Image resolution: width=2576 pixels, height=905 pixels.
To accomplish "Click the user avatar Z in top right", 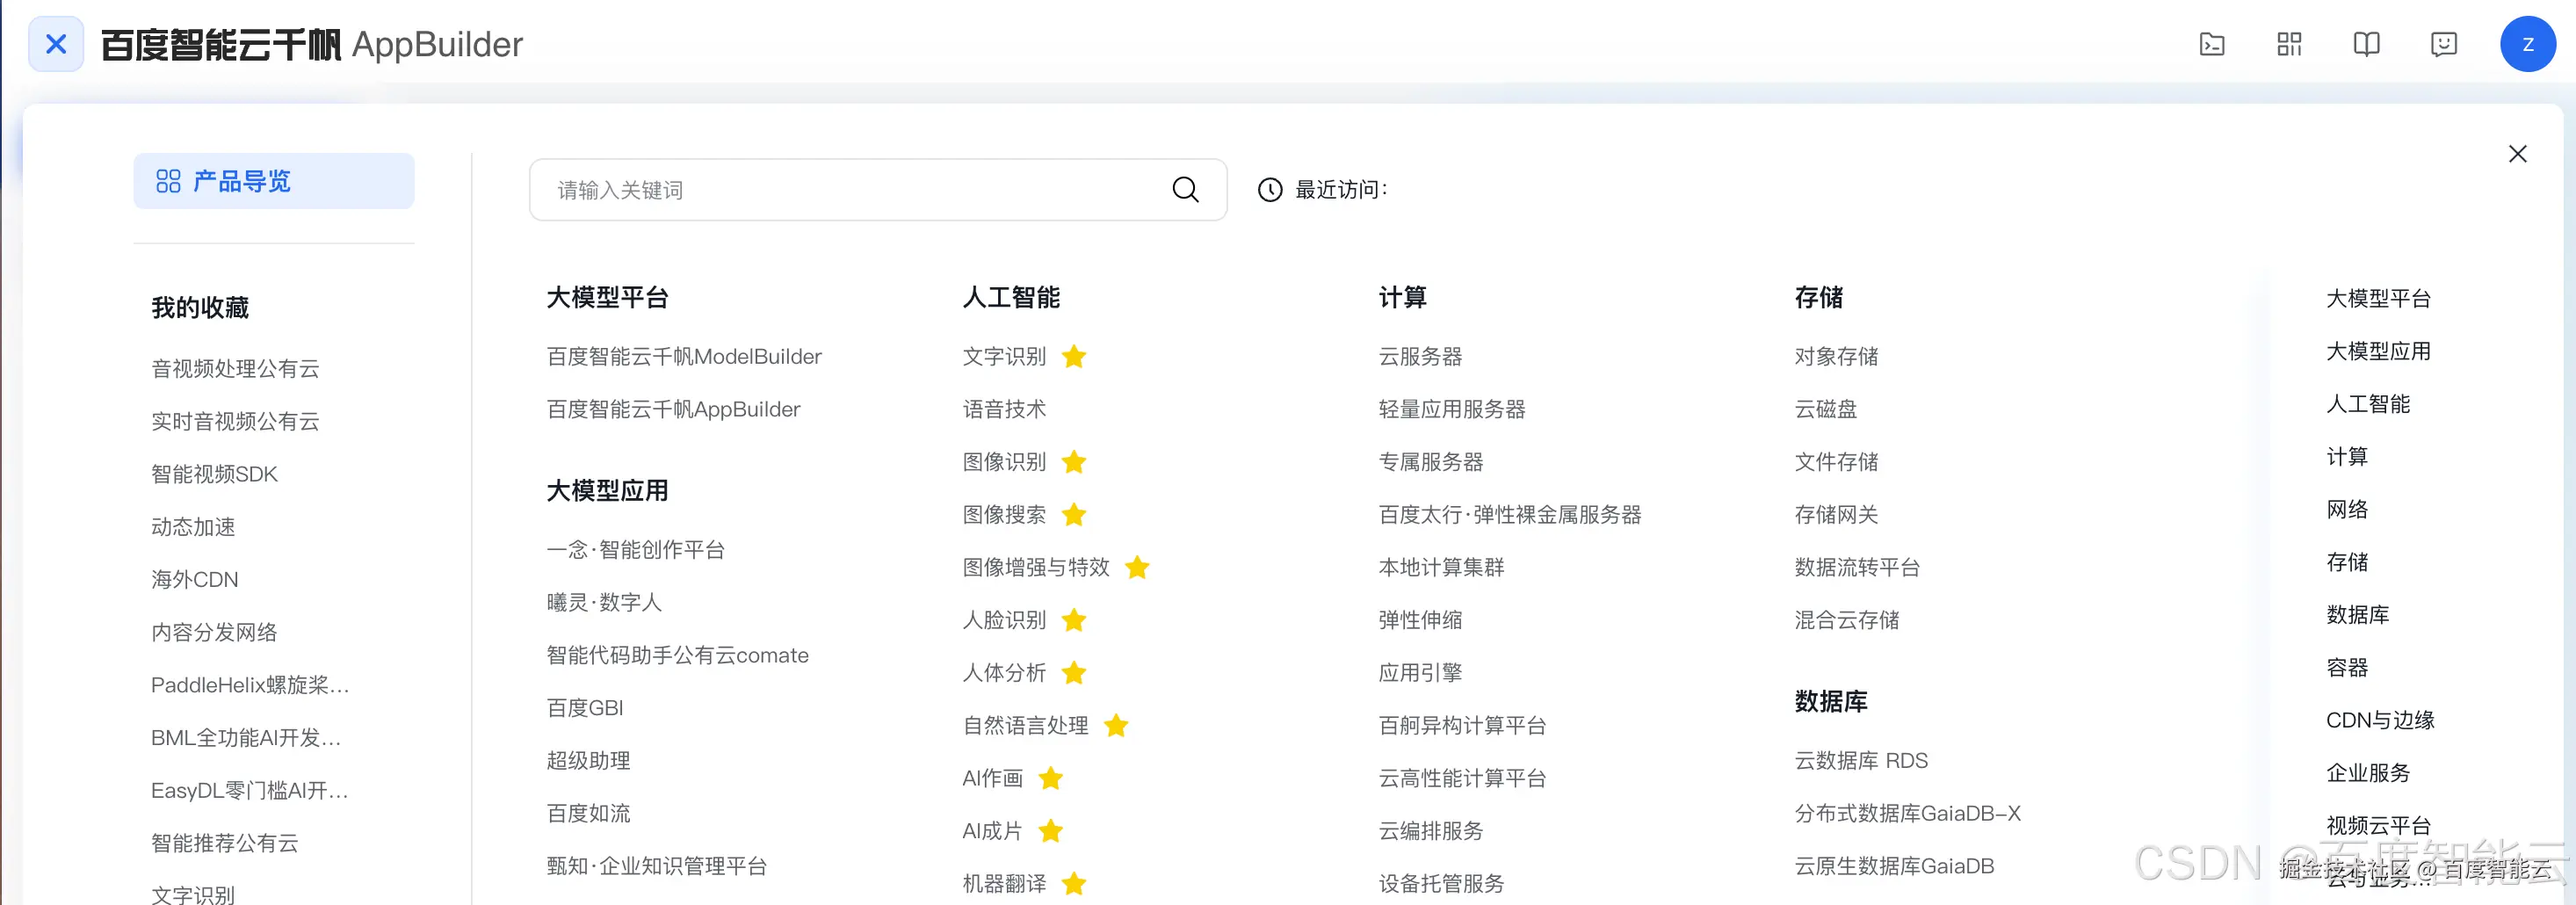I will [2528, 44].
